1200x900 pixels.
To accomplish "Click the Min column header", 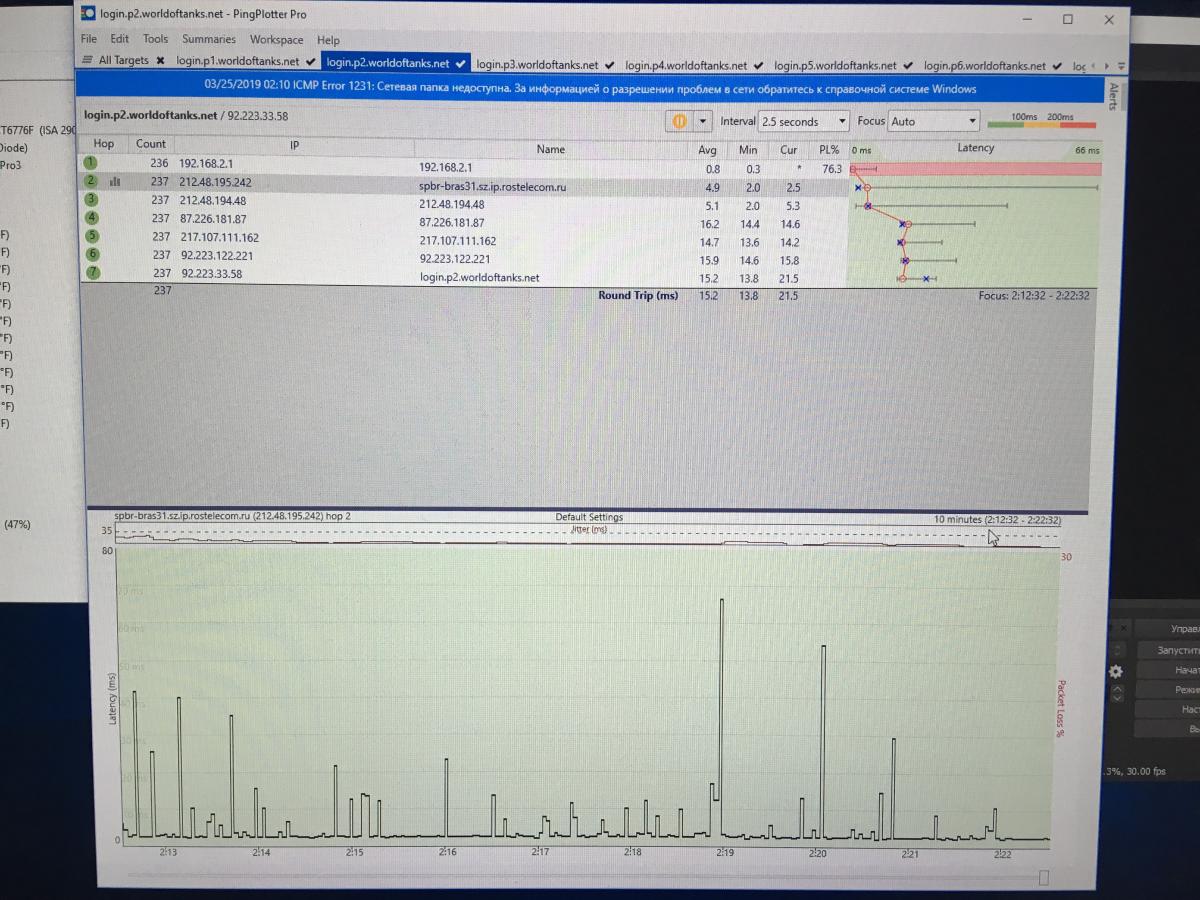I will (x=748, y=150).
